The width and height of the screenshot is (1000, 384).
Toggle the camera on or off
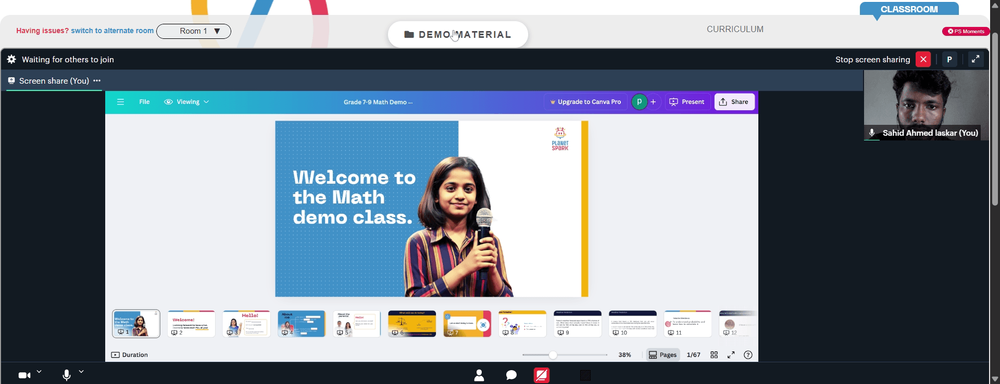coord(24,376)
